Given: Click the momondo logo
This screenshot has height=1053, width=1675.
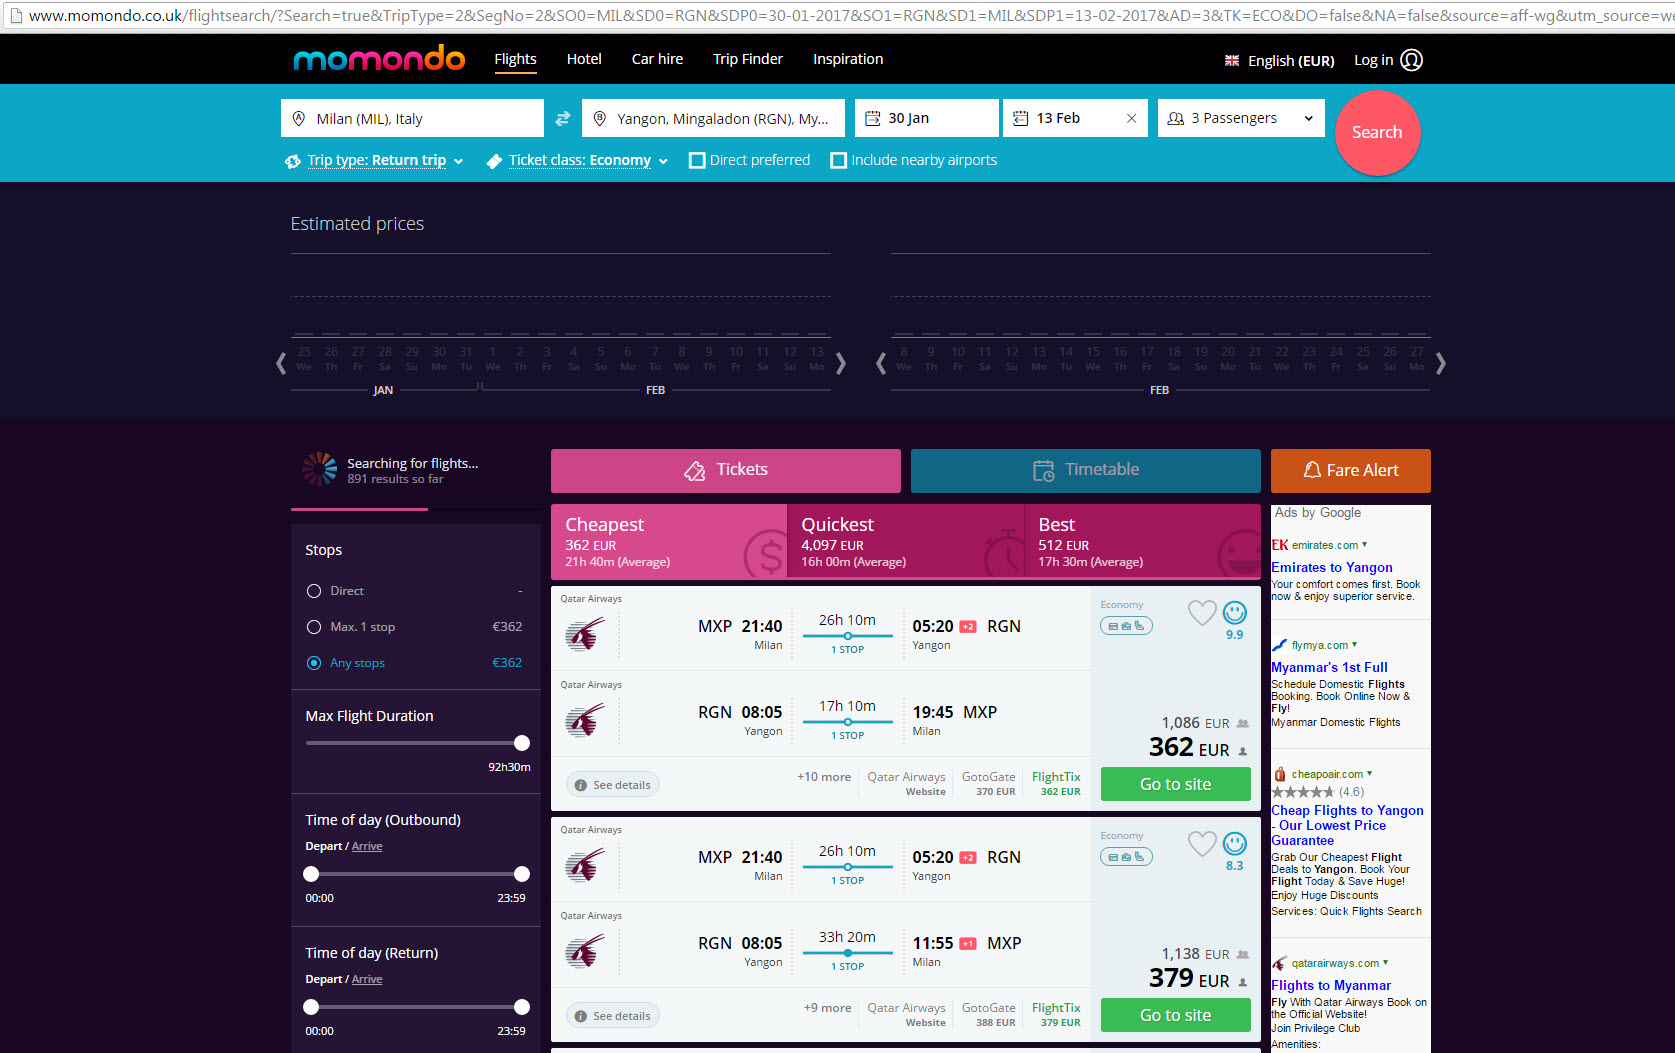Looking at the screenshot, I should point(379,59).
